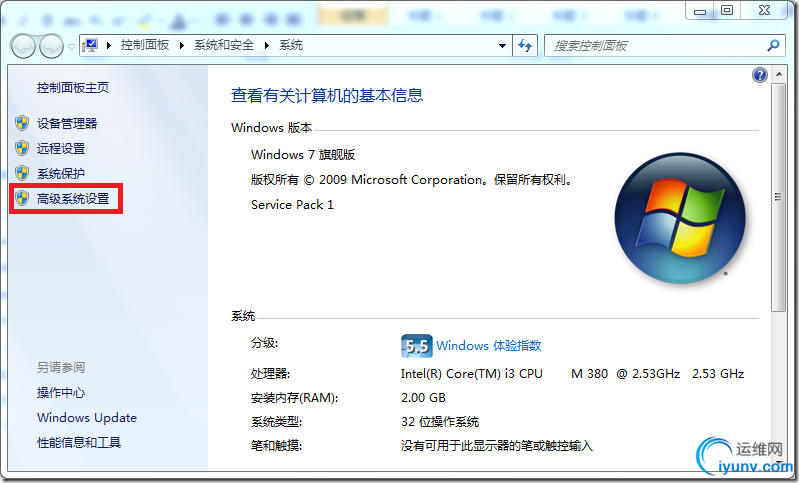Screen dimensions: 799x483
Task: Click the shield icon beside 设备管理器
Action: pos(22,123)
